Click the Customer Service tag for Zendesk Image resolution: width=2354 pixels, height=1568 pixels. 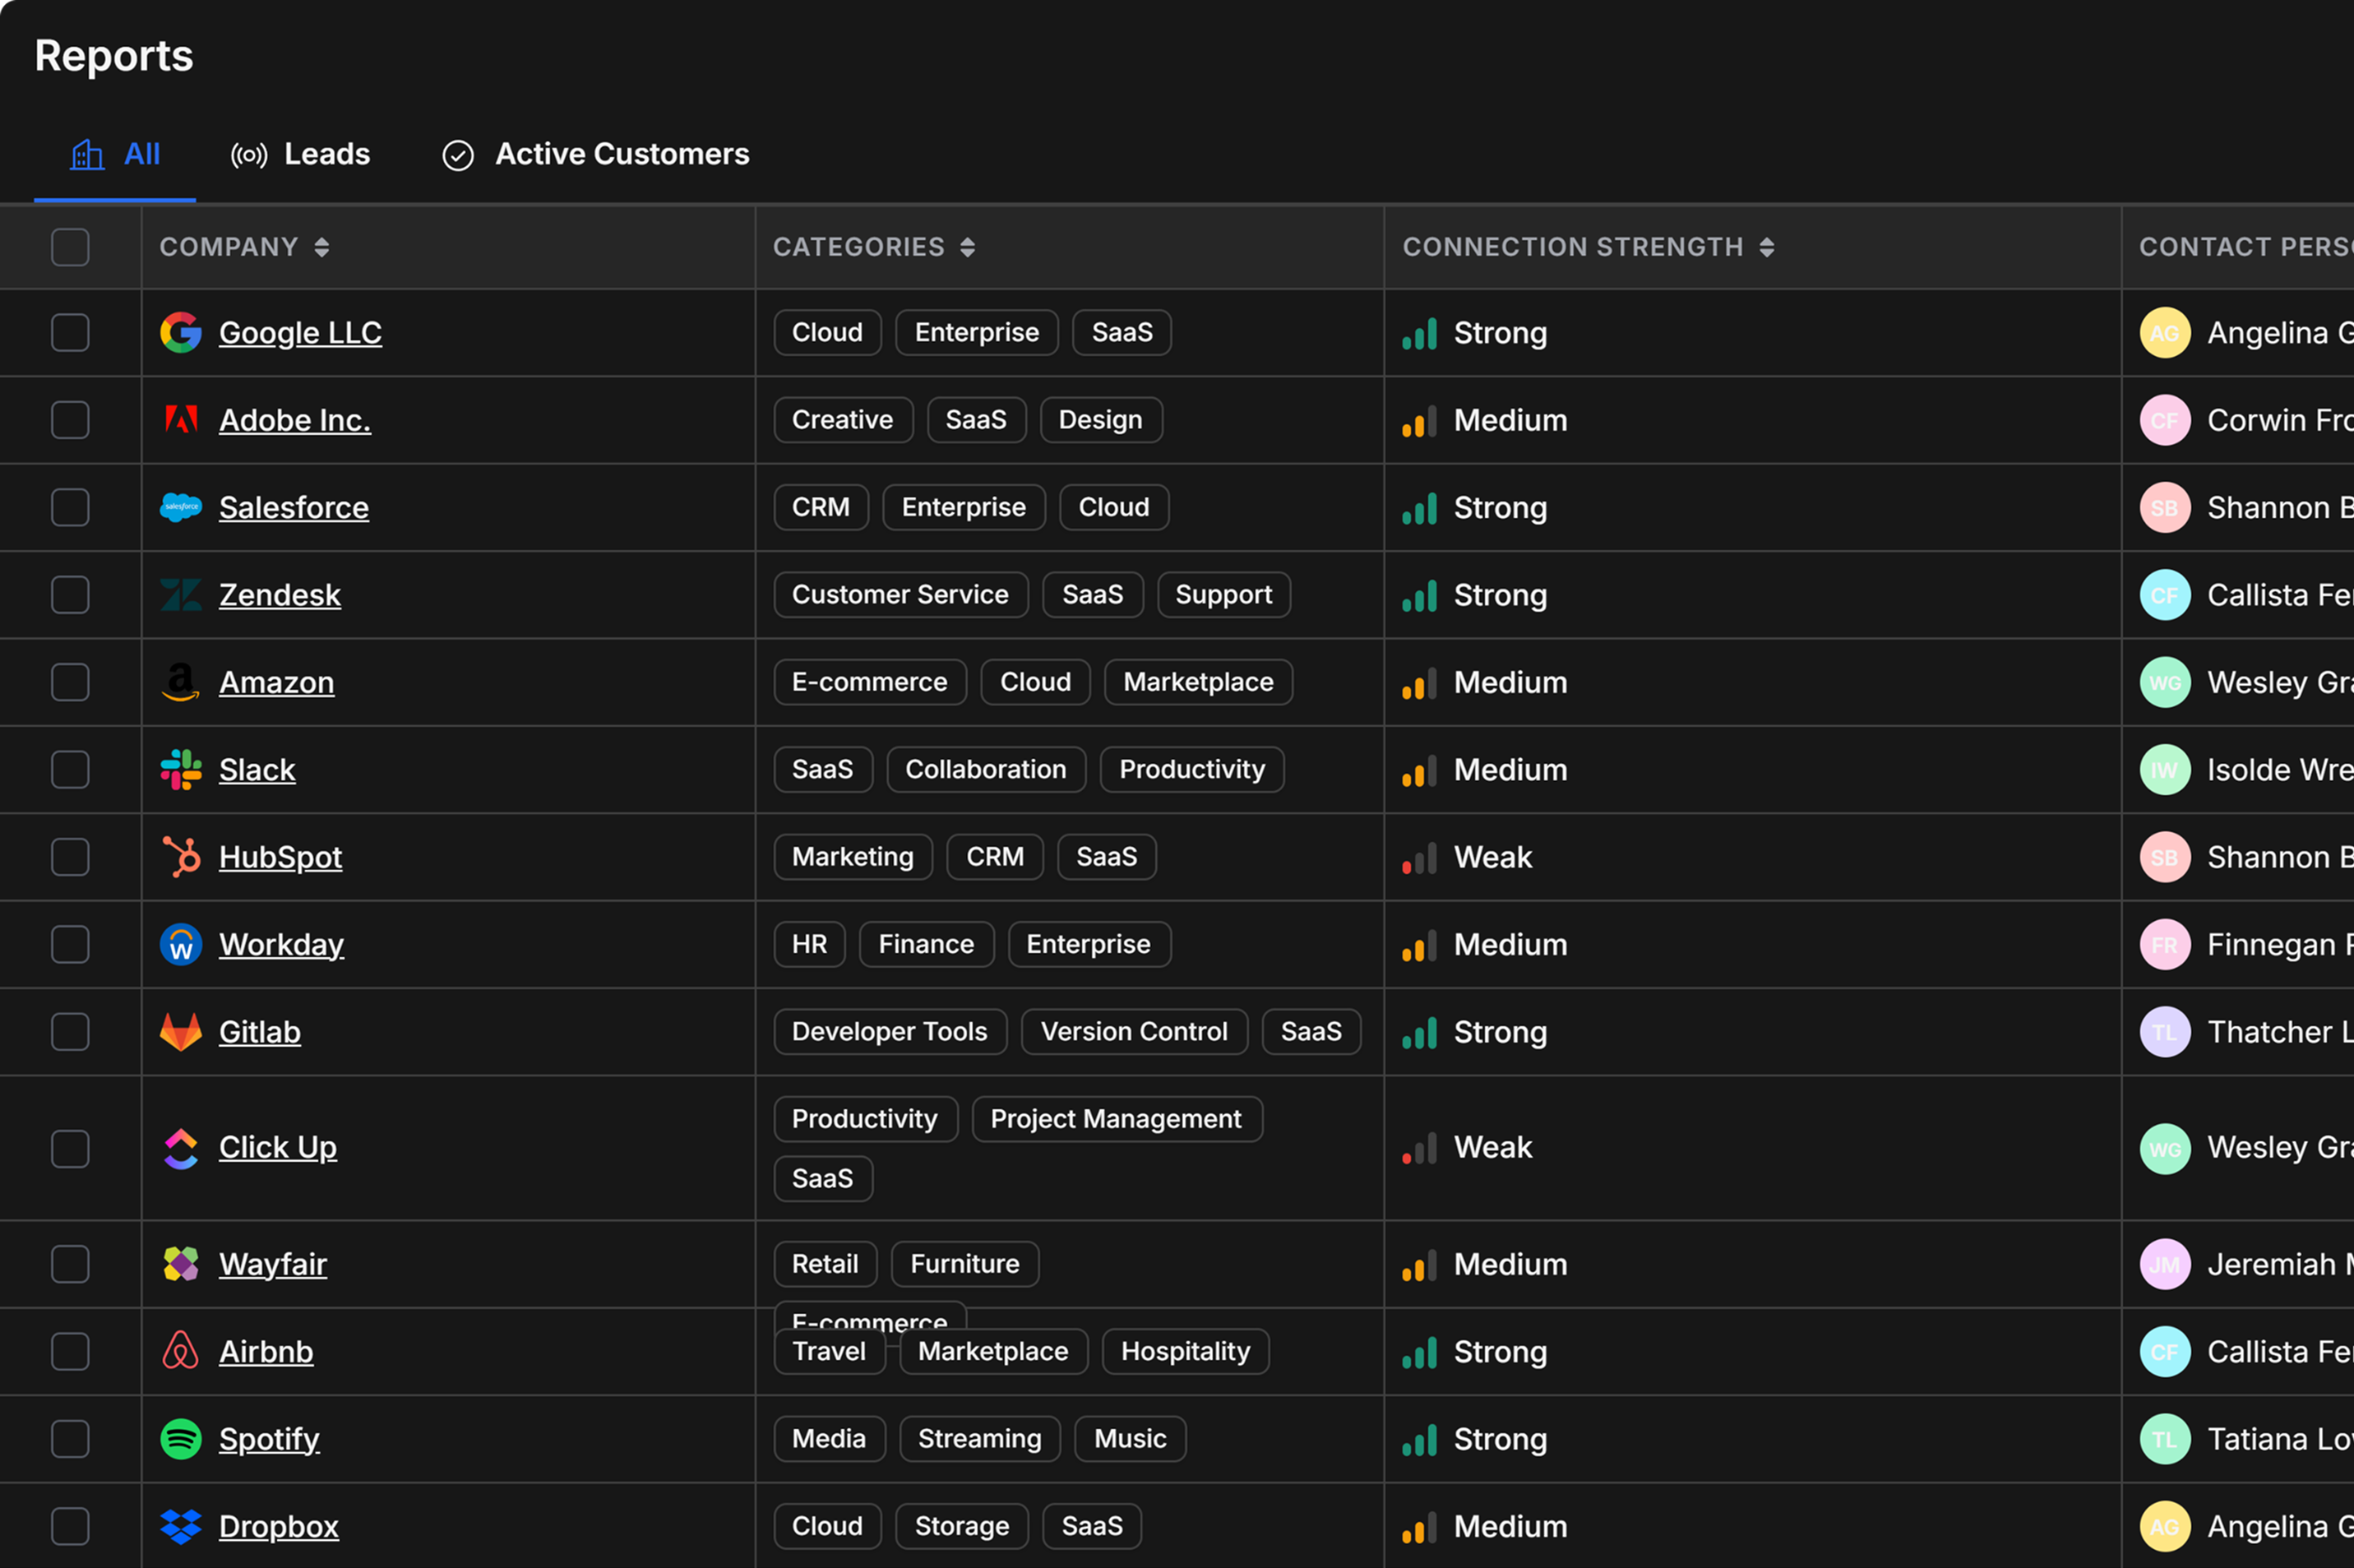[900, 595]
